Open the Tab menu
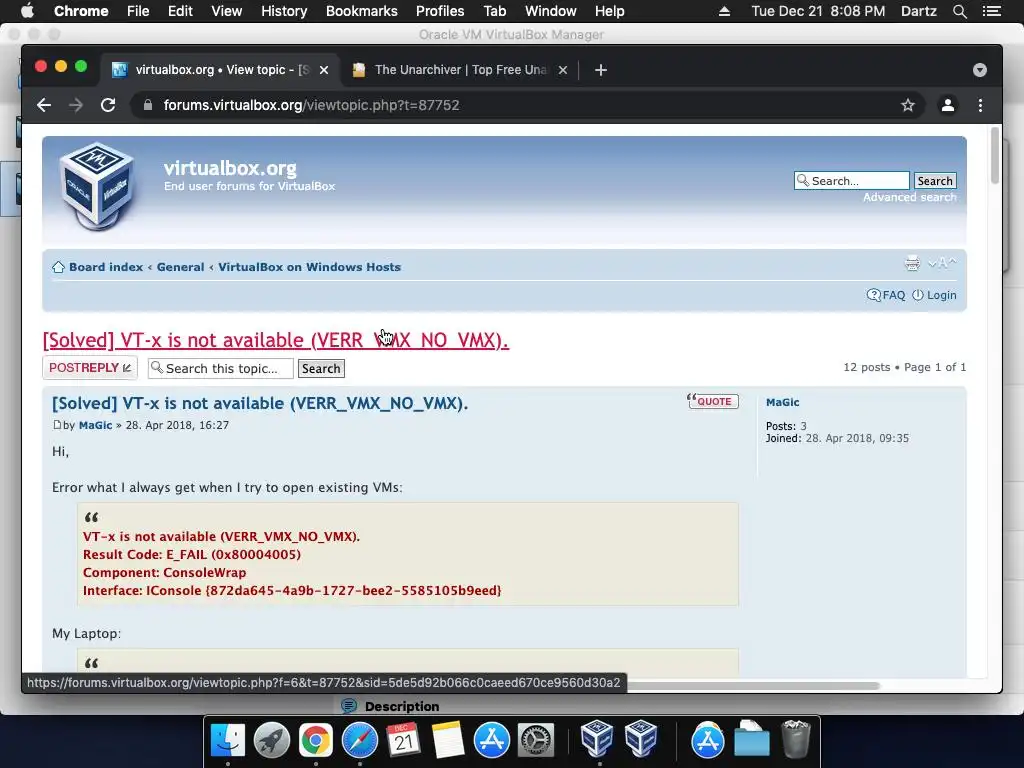Image resolution: width=1024 pixels, height=768 pixels. coord(494,11)
